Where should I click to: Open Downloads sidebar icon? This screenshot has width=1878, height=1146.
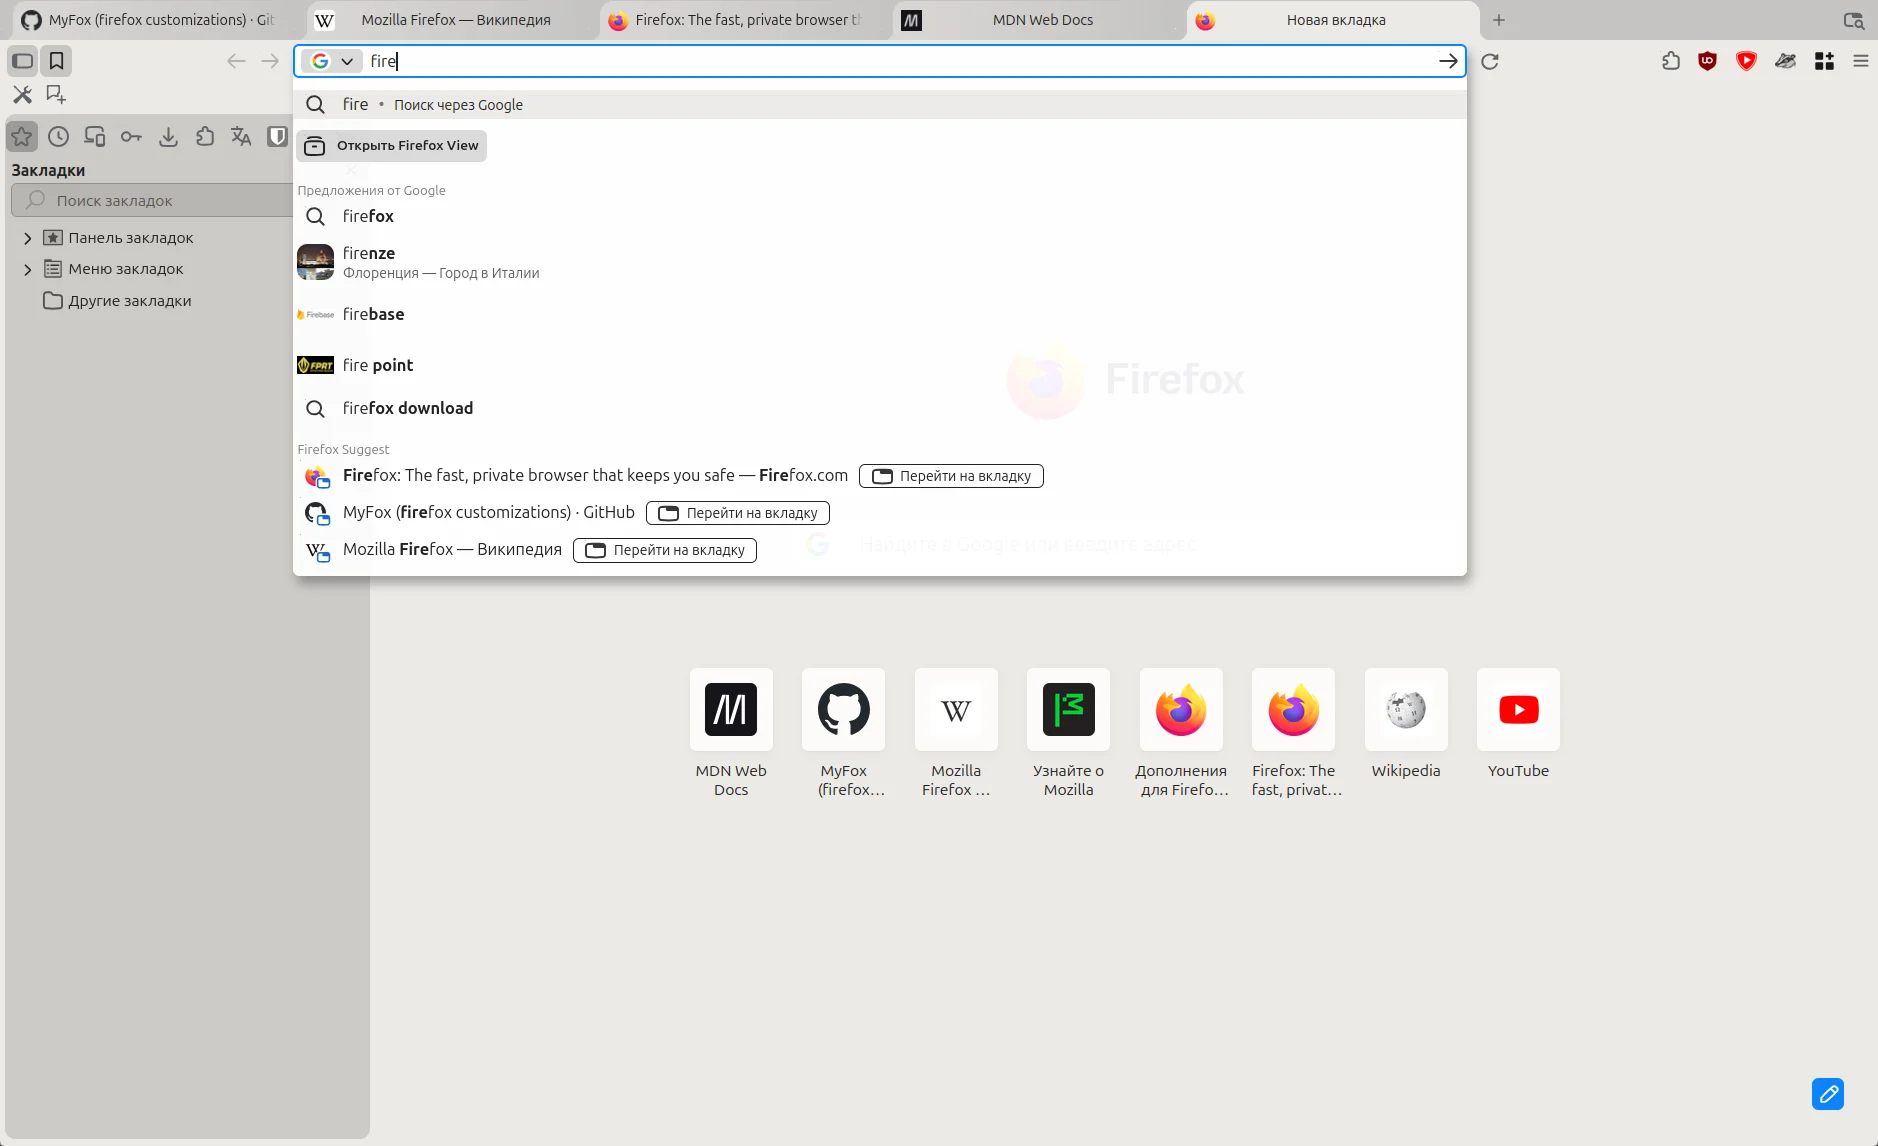pos(168,136)
